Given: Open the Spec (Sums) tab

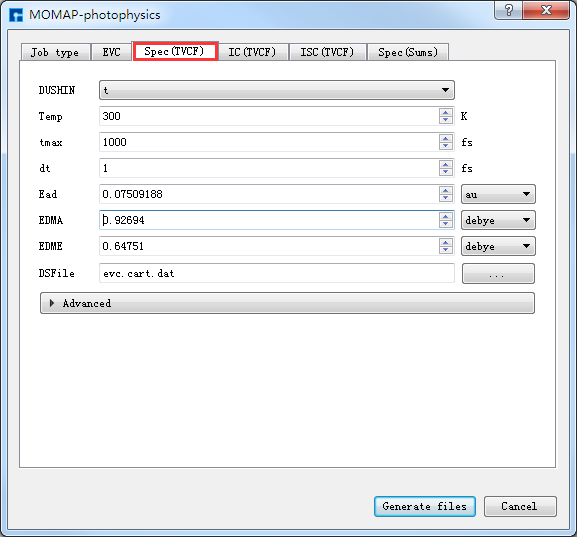Looking at the screenshot, I should (x=408, y=52).
